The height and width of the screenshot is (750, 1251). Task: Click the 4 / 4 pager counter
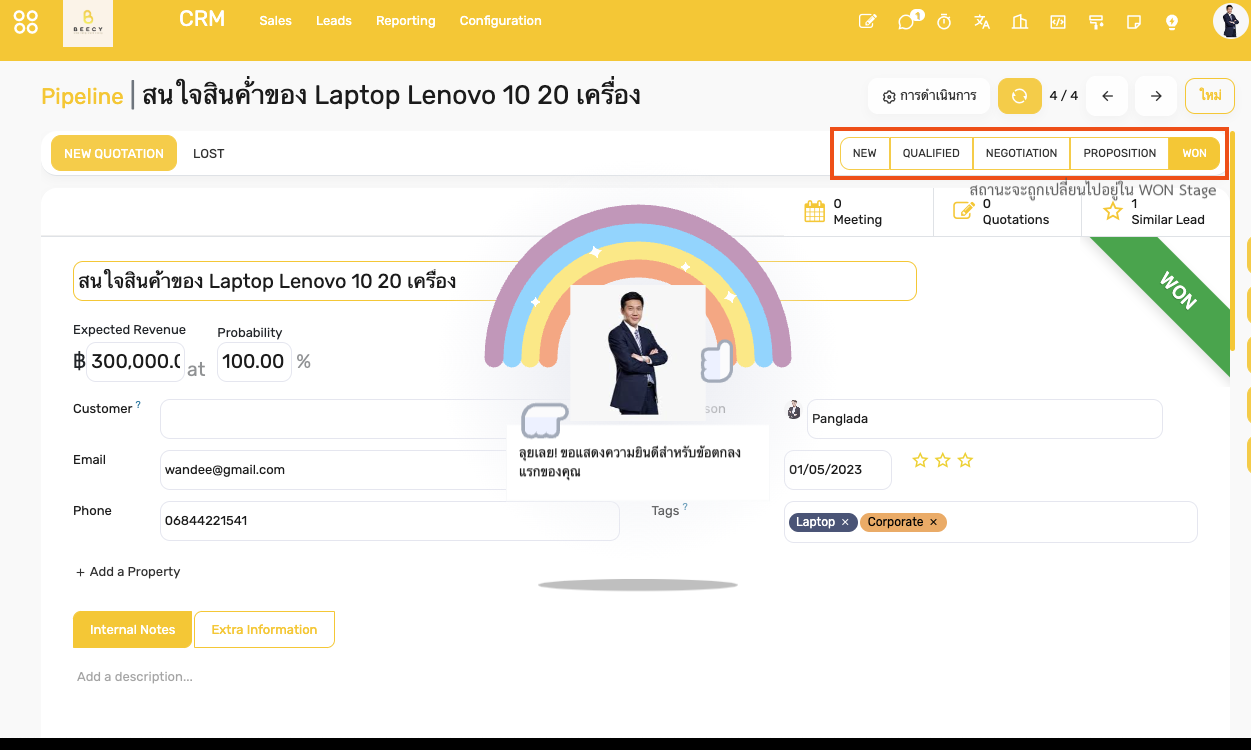click(x=1064, y=96)
